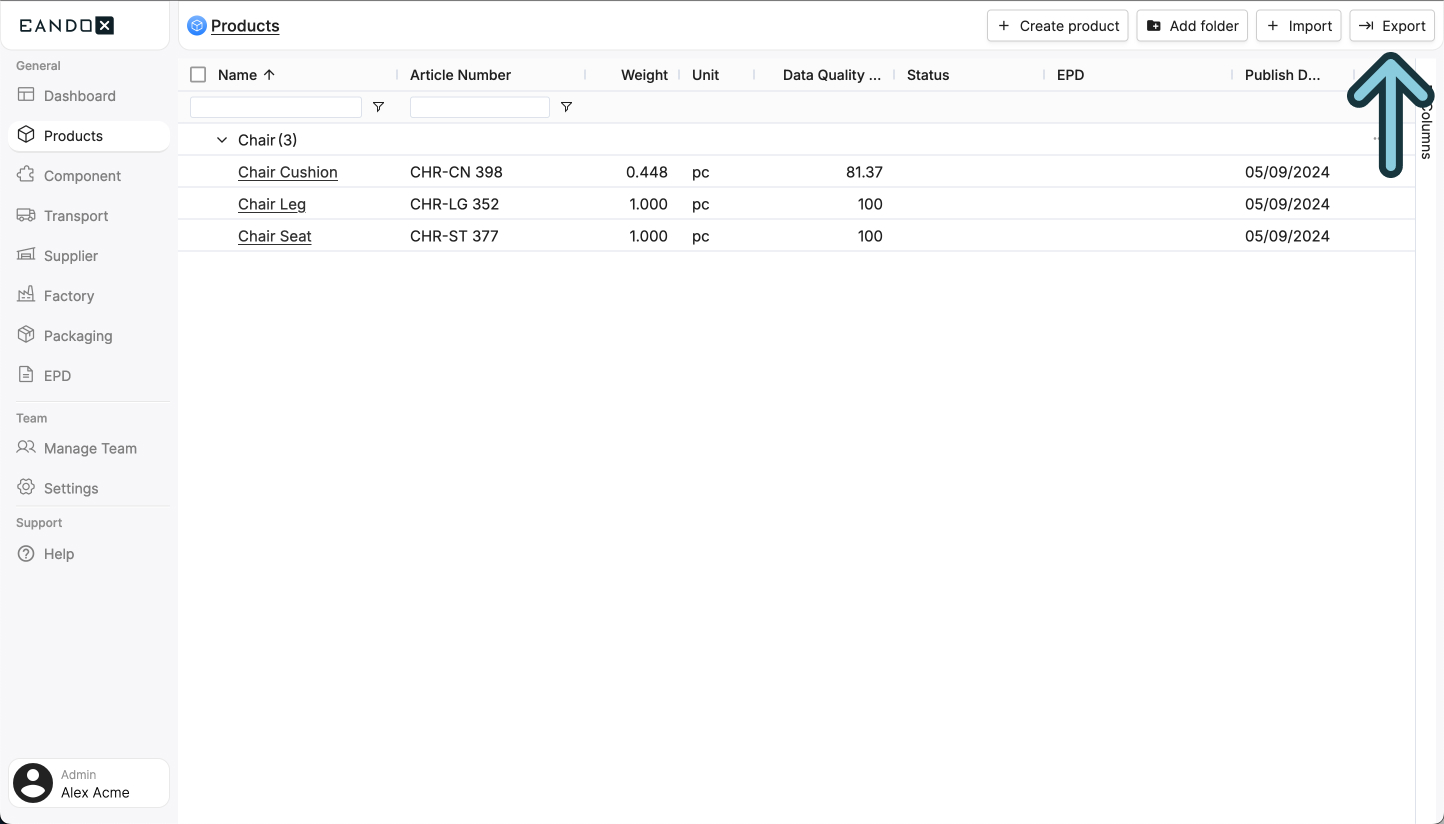Open the Chair Cushion product

click(288, 172)
